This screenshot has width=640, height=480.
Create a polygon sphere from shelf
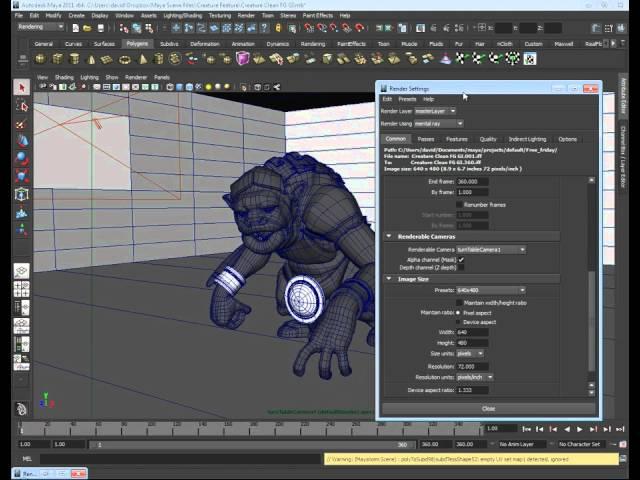[x=40, y=59]
